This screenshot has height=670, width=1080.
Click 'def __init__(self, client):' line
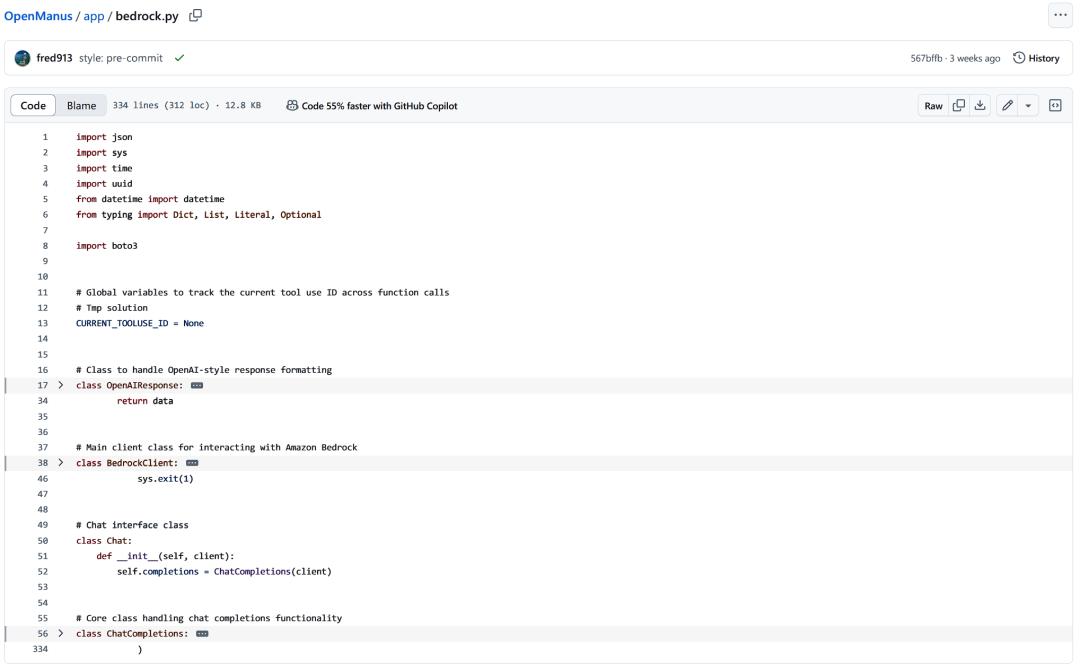pyautogui.click(x=165, y=556)
